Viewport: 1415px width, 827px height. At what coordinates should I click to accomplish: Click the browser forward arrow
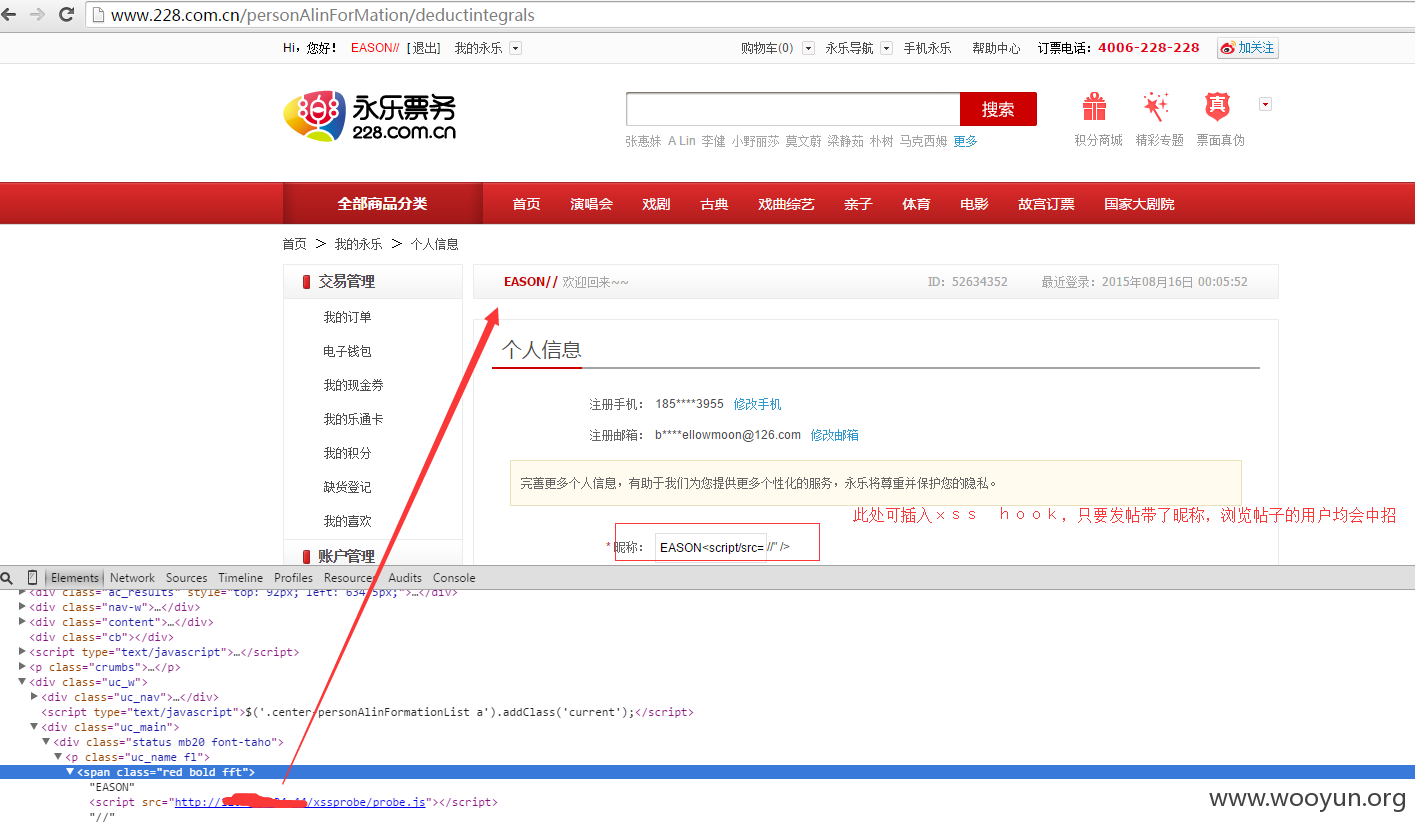[x=38, y=15]
